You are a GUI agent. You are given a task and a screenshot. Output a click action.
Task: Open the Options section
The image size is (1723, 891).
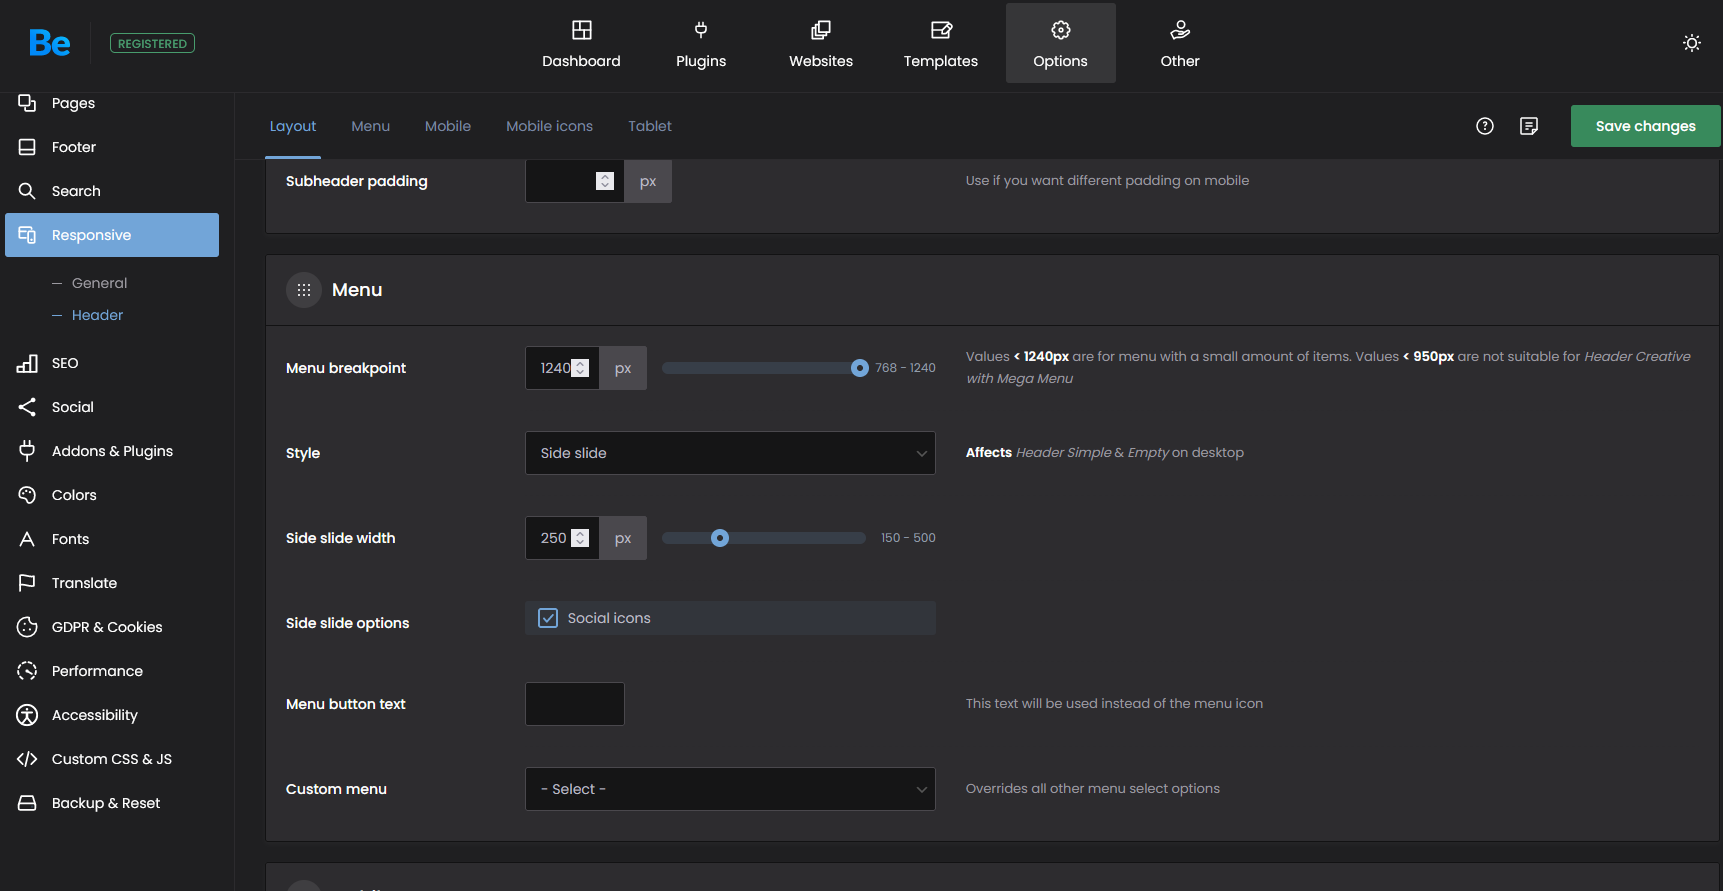[x=1061, y=43]
